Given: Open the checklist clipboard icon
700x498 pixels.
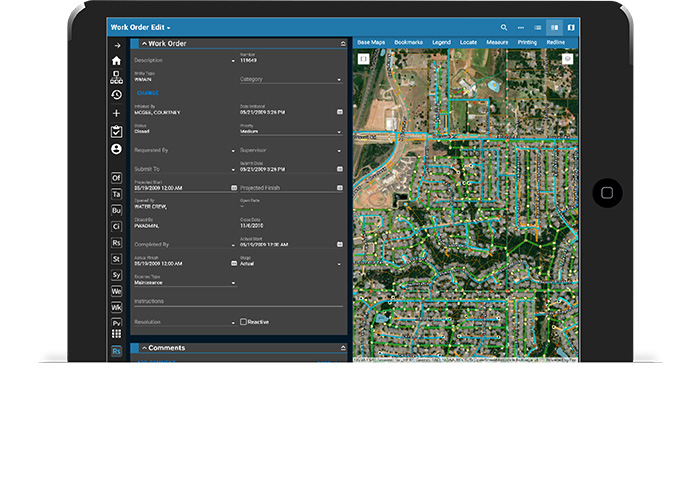Looking at the screenshot, I should [x=116, y=131].
